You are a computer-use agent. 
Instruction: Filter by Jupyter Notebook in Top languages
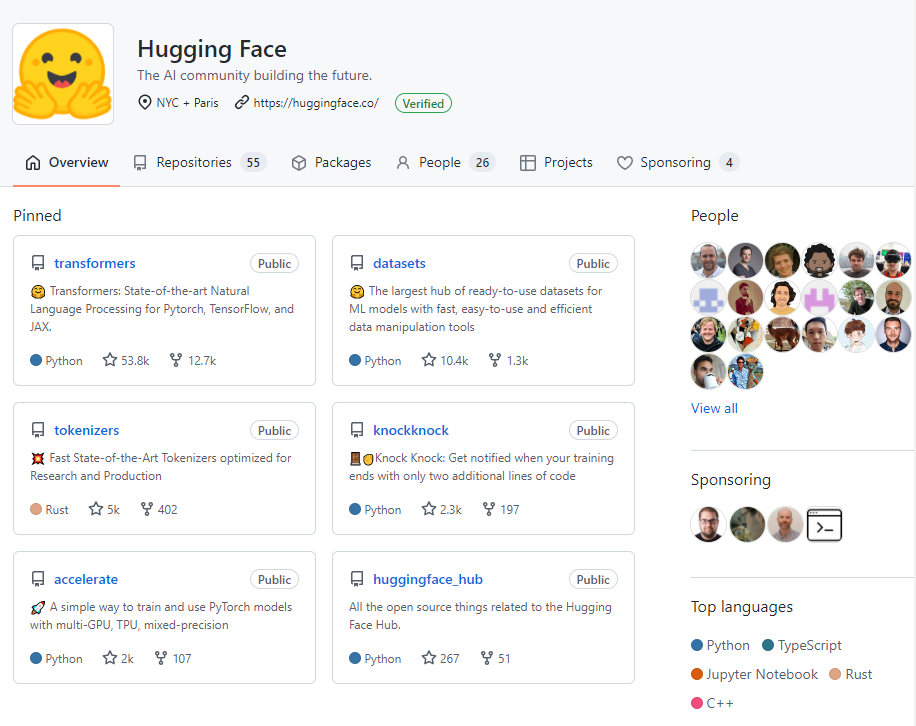tap(754, 674)
